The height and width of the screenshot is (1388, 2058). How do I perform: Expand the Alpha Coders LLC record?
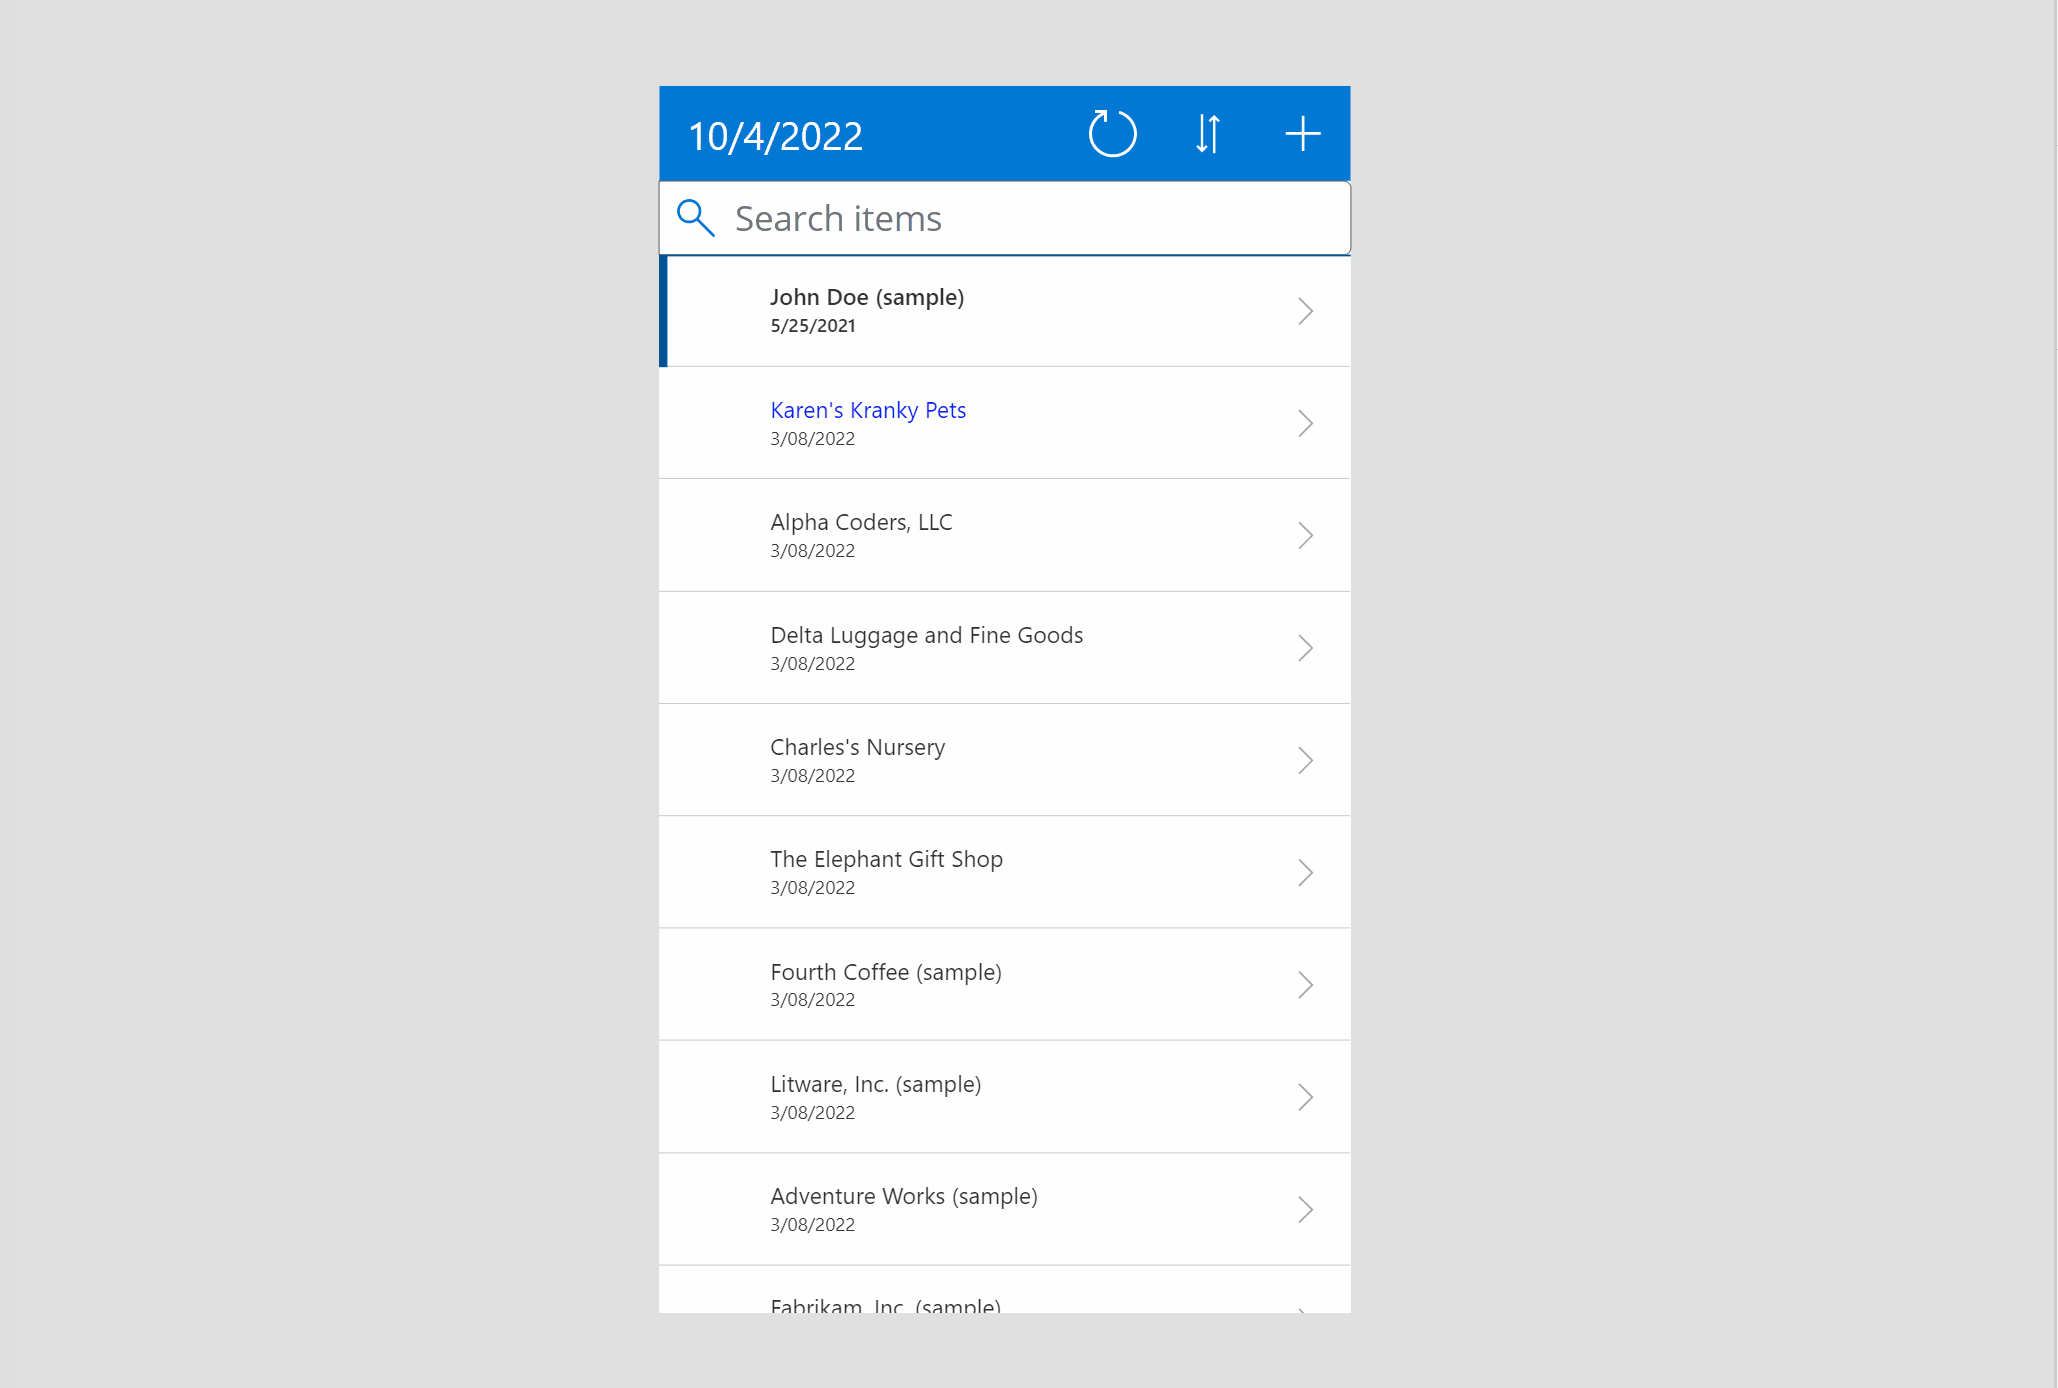(x=1305, y=534)
